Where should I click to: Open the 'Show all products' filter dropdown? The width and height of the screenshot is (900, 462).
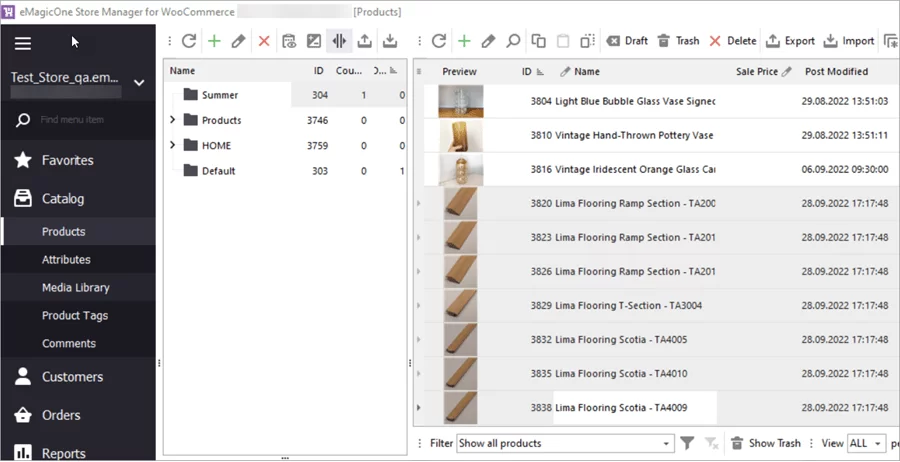565,443
